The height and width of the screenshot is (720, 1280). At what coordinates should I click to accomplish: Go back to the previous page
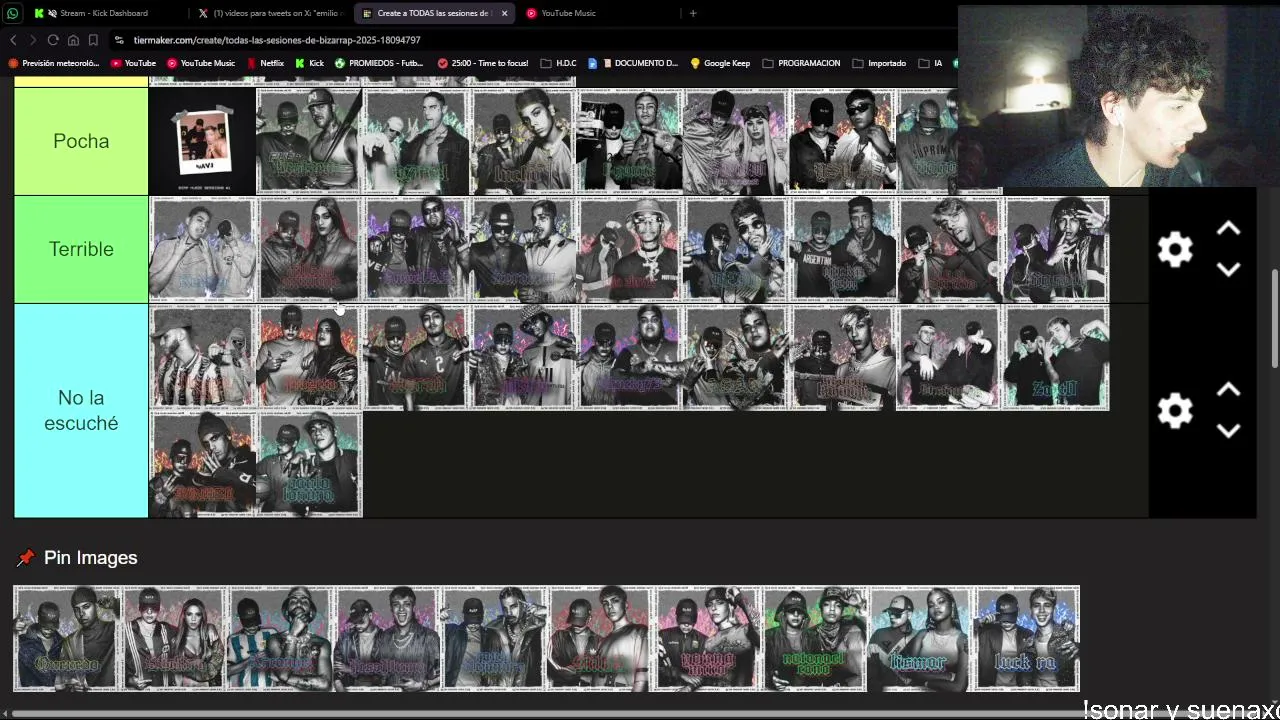click(13, 40)
